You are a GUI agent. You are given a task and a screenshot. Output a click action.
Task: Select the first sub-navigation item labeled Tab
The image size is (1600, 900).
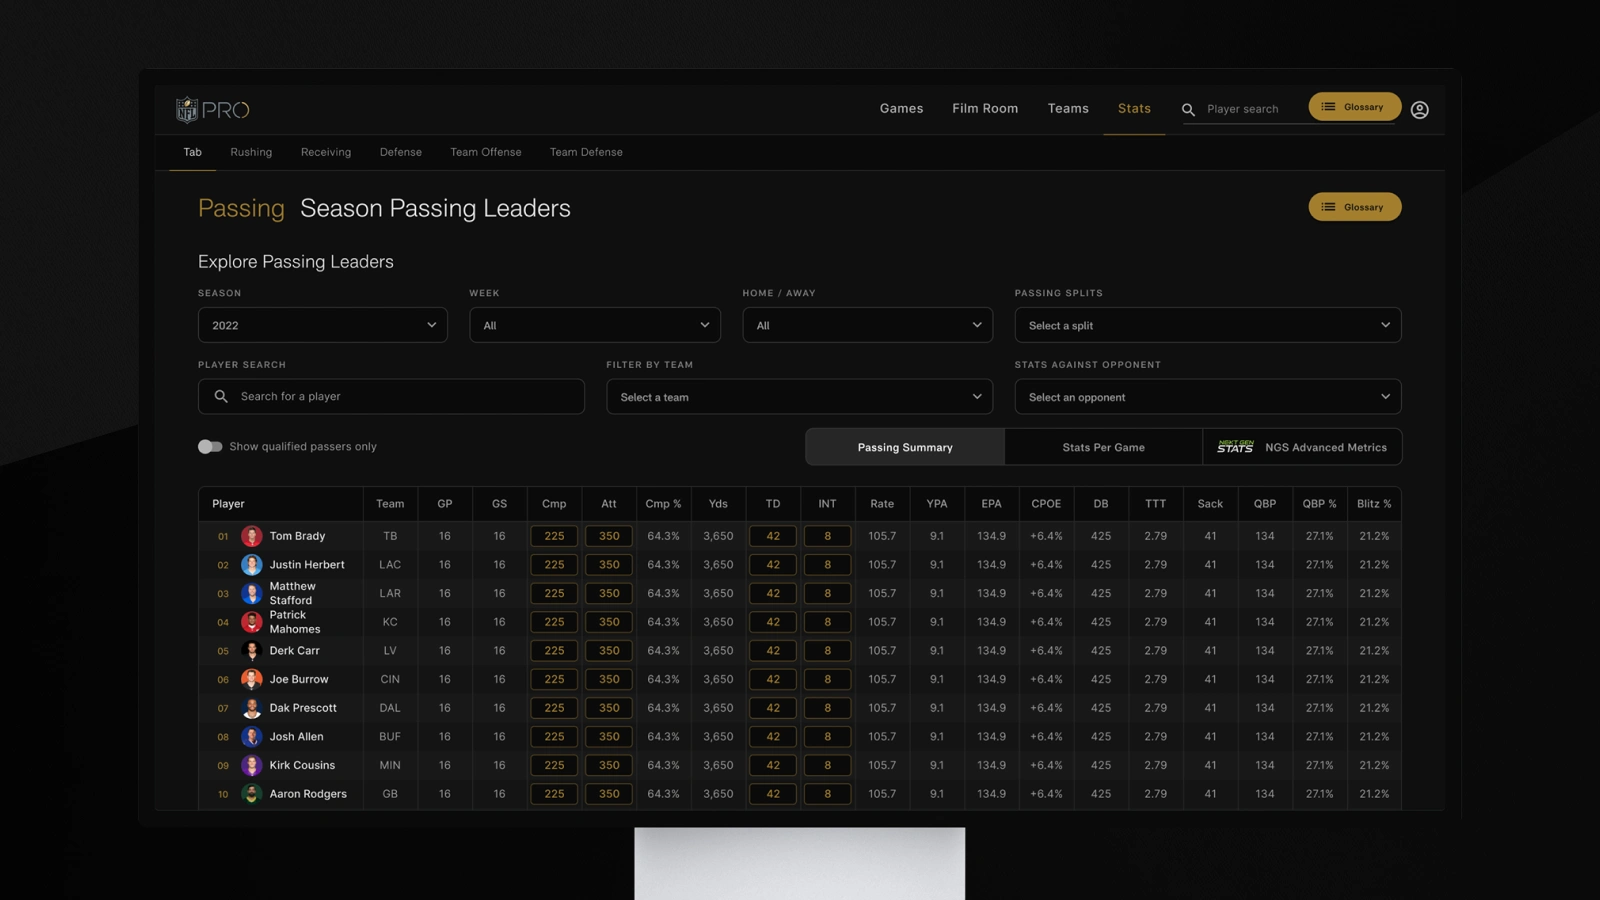(193, 152)
